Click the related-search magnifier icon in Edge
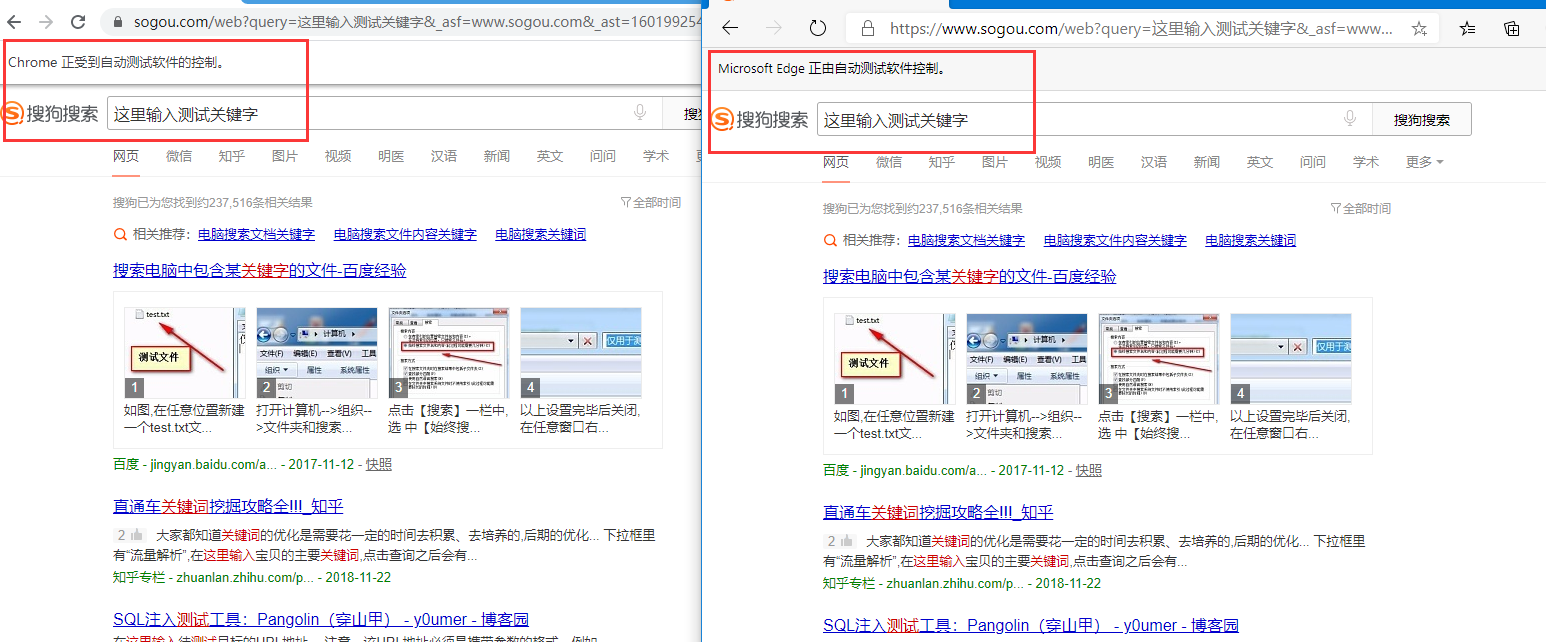The width and height of the screenshot is (1546, 642). [x=830, y=241]
